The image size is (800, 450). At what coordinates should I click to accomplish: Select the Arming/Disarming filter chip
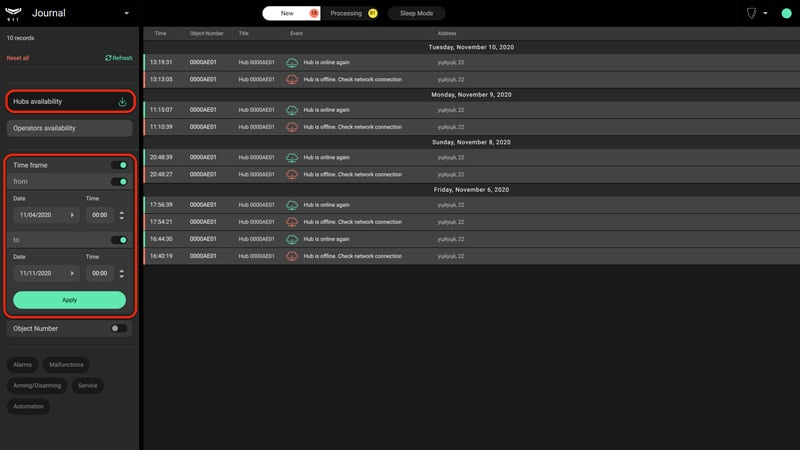37,386
